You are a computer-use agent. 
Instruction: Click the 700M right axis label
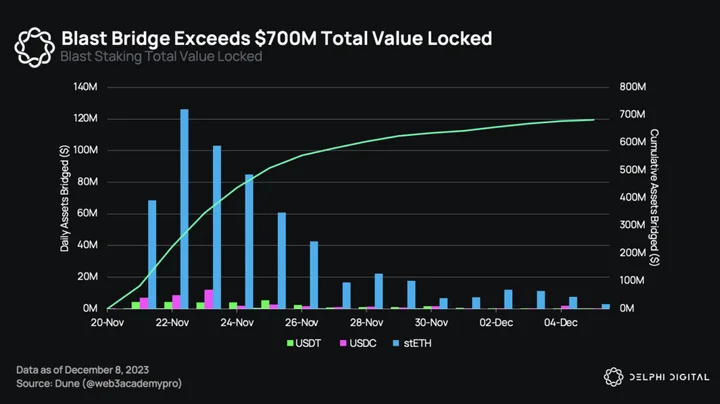(x=632, y=114)
